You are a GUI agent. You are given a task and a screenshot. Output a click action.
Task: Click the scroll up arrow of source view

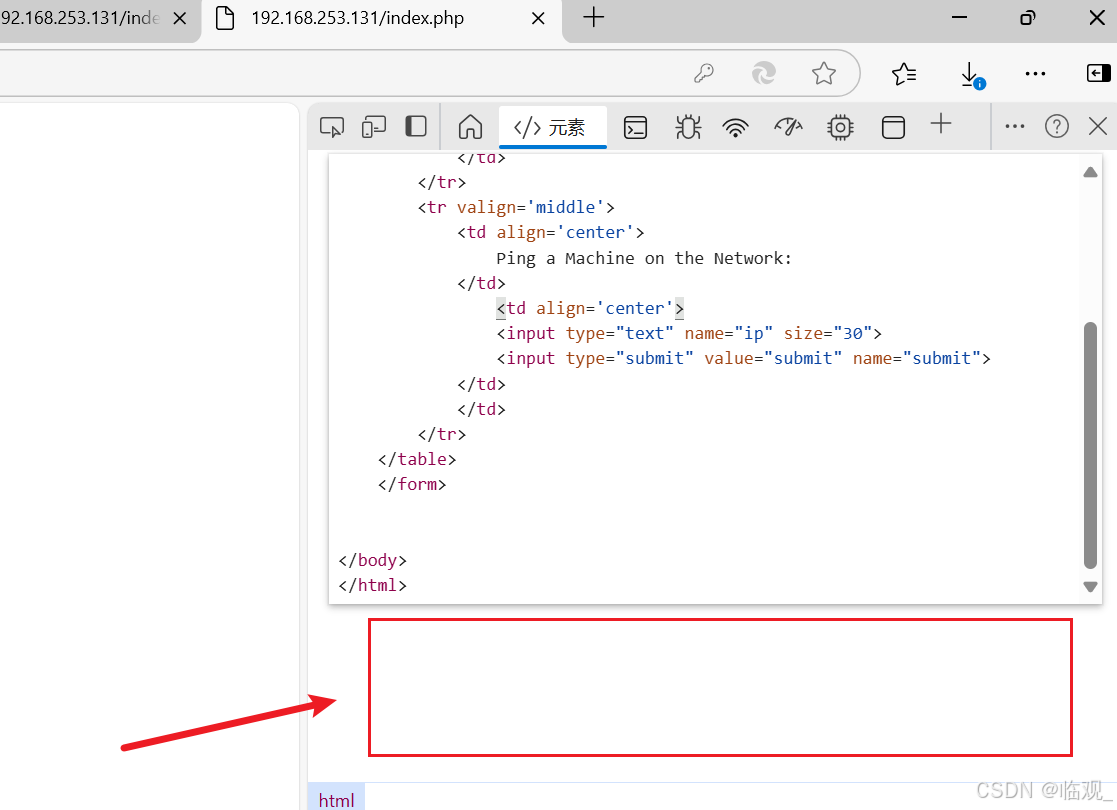(x=1090, y=172)
